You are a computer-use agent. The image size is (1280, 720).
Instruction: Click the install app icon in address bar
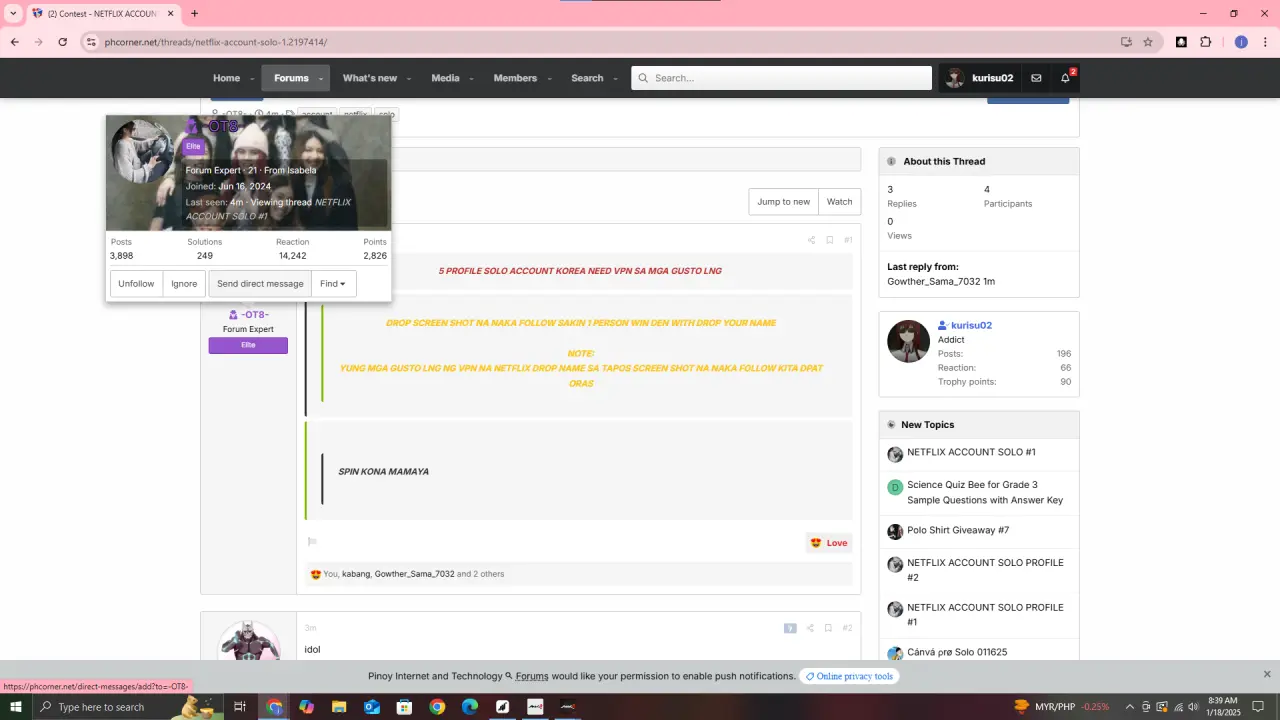click(1126, 42)
